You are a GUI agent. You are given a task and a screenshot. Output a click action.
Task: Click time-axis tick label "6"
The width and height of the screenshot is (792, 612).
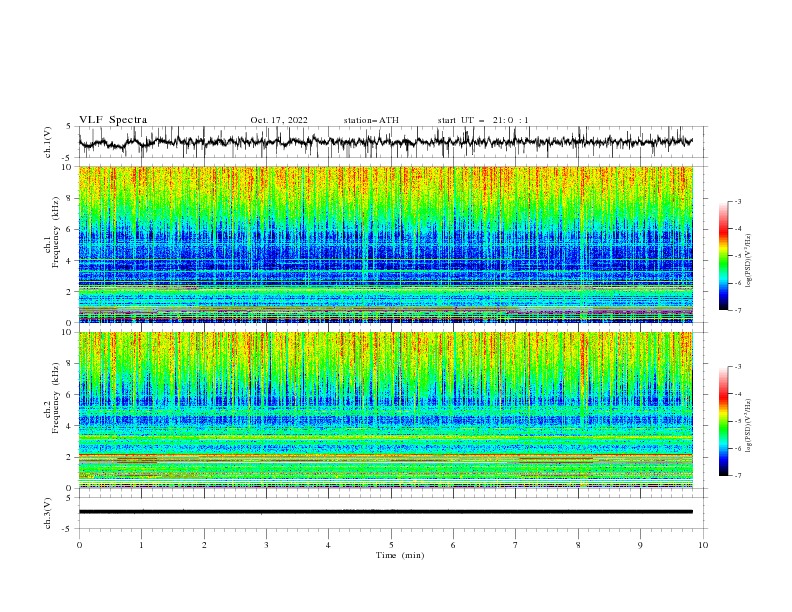pos(453,545)
